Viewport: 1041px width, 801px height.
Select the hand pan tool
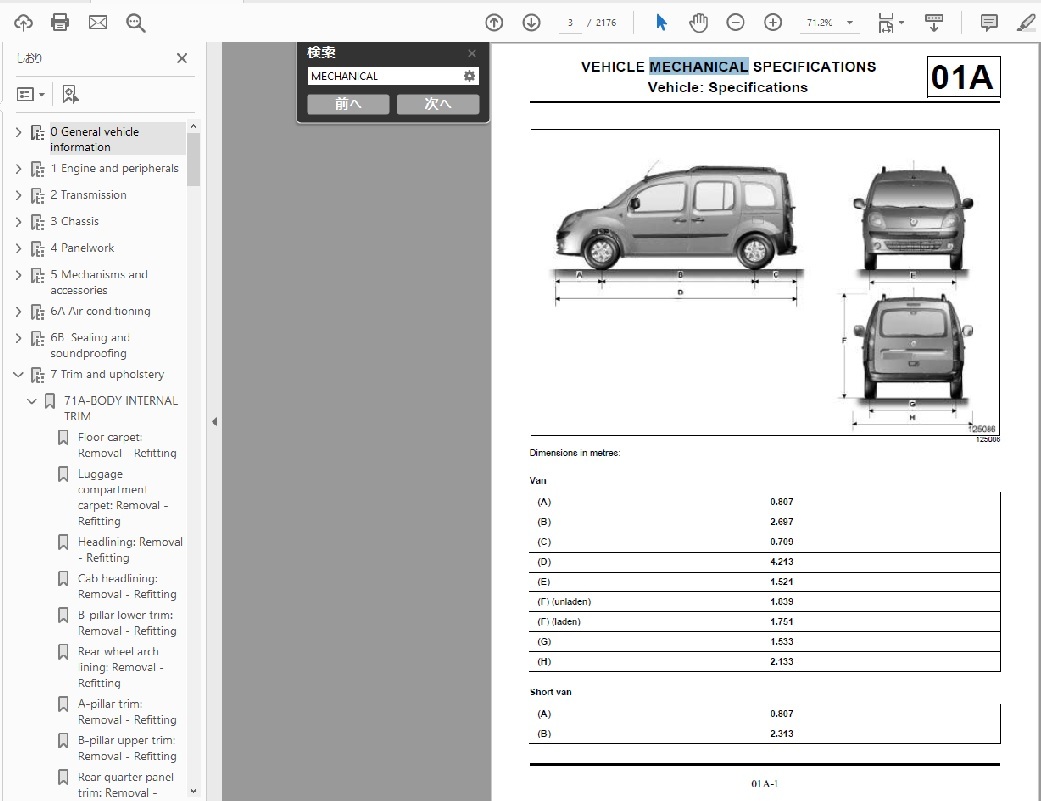[x=698, y=22]
